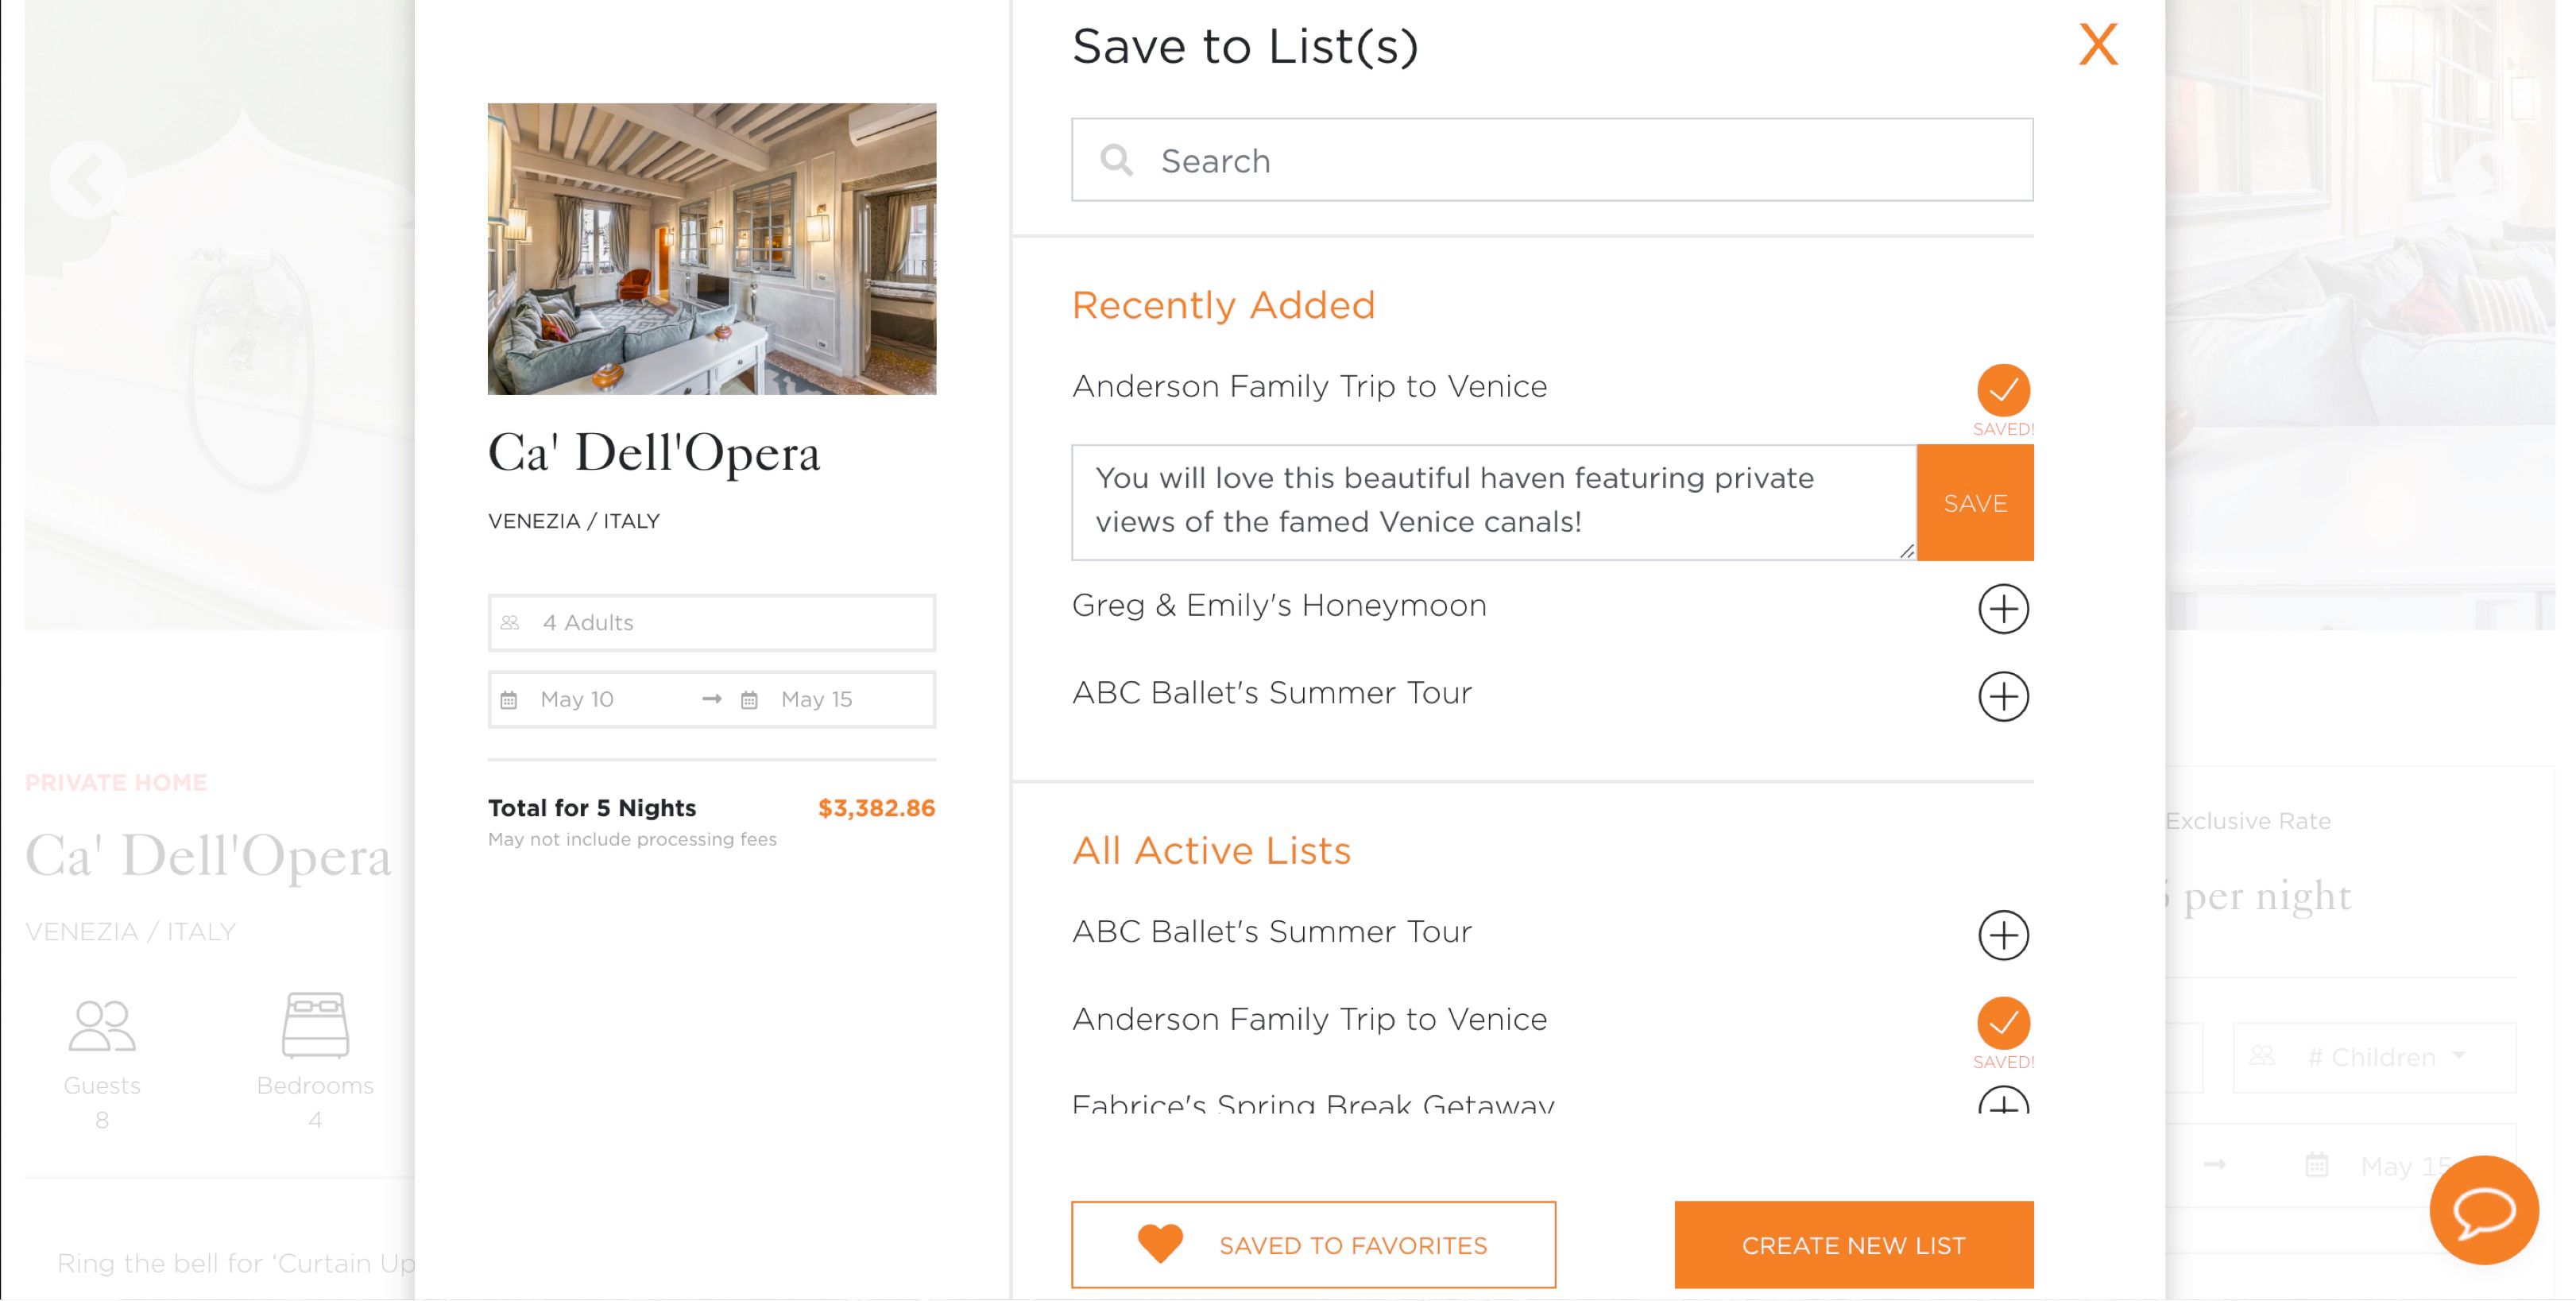This screenshot has width=2576, height=1301.
Task: Click the resize handle of note textarea
Action: (x=1906, y=551)
